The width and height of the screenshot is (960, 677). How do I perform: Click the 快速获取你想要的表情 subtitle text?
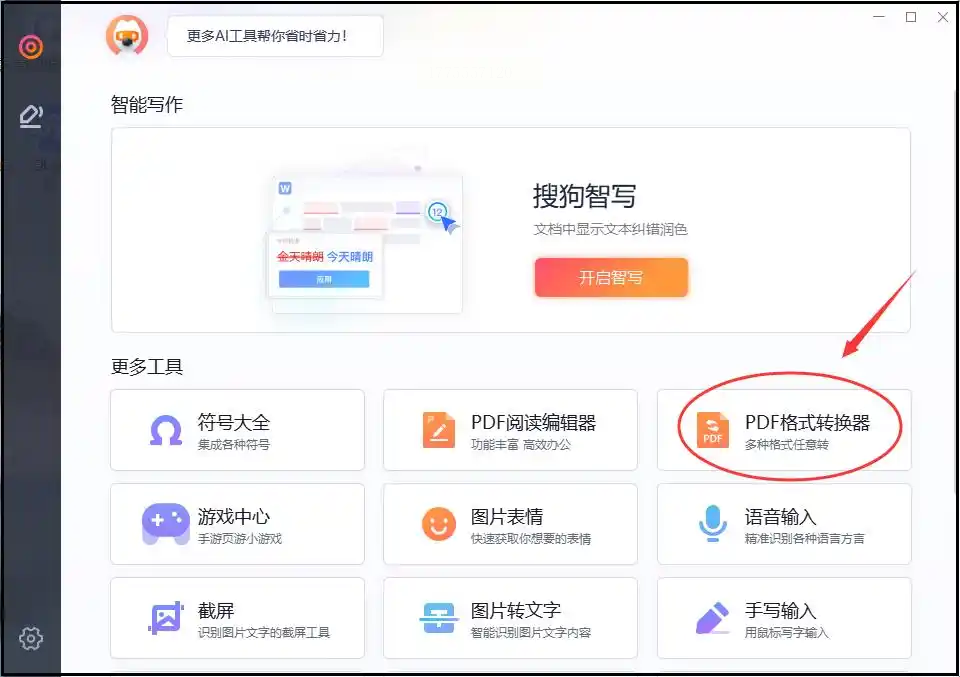pyautogui.click(x=531, y=539)
